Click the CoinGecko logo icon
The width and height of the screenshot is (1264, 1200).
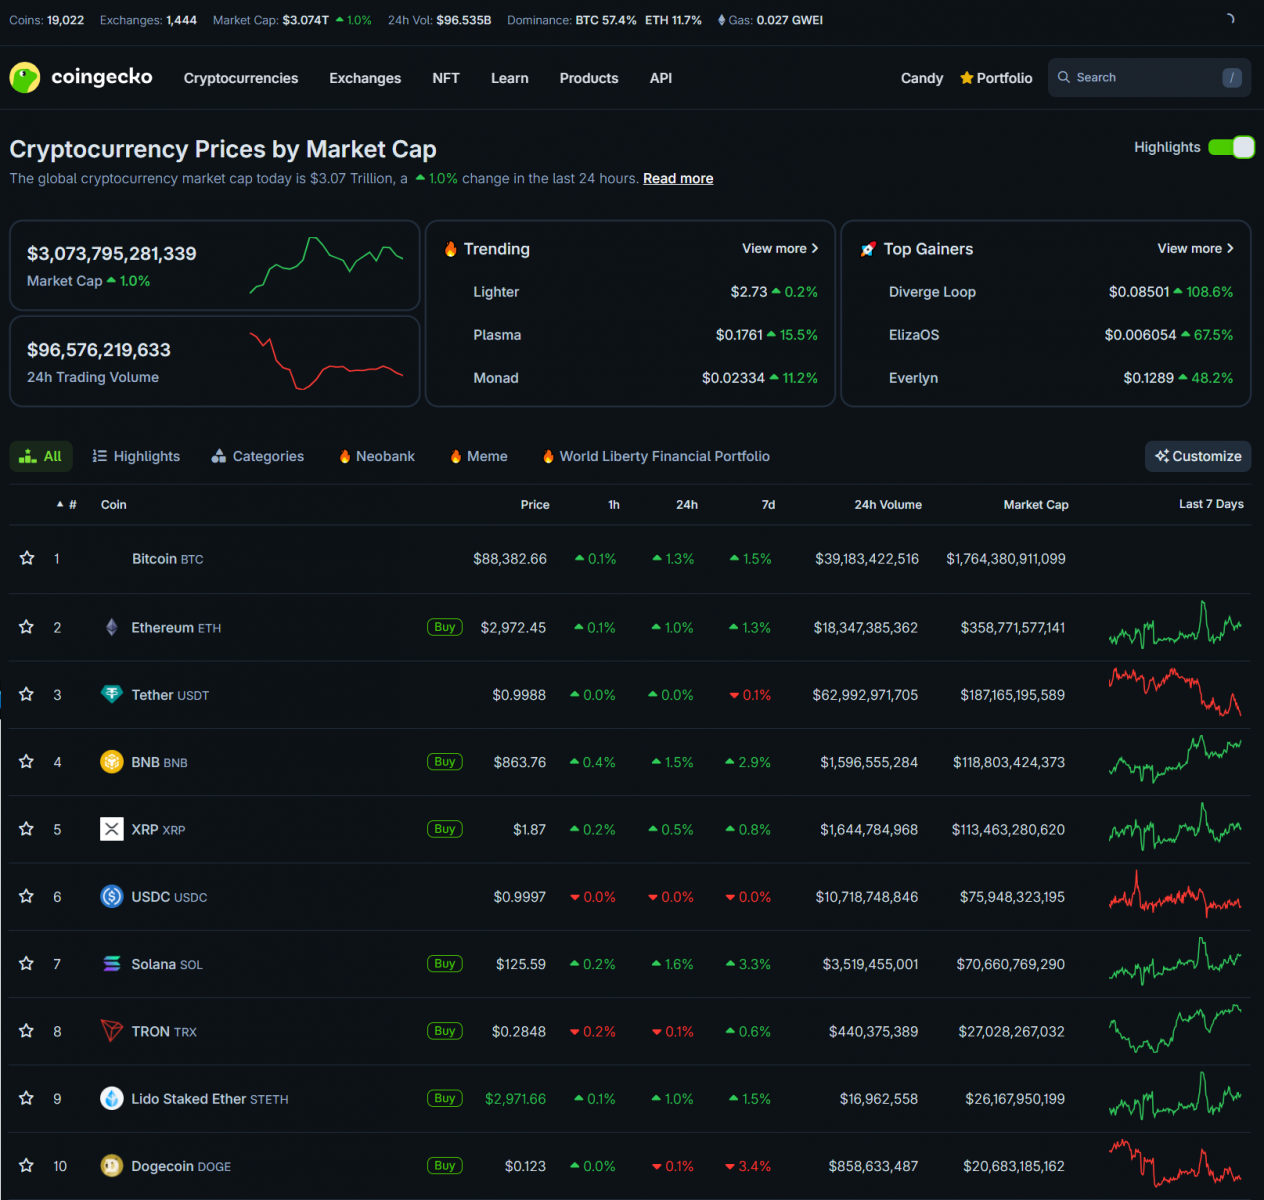coord(25,77)
